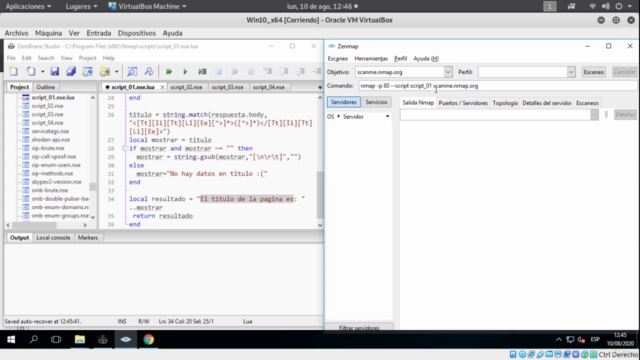The image size is (640, 360).
Task: Open the Puertos / Servidores tab in Zenmap
Action: (463, 103)
